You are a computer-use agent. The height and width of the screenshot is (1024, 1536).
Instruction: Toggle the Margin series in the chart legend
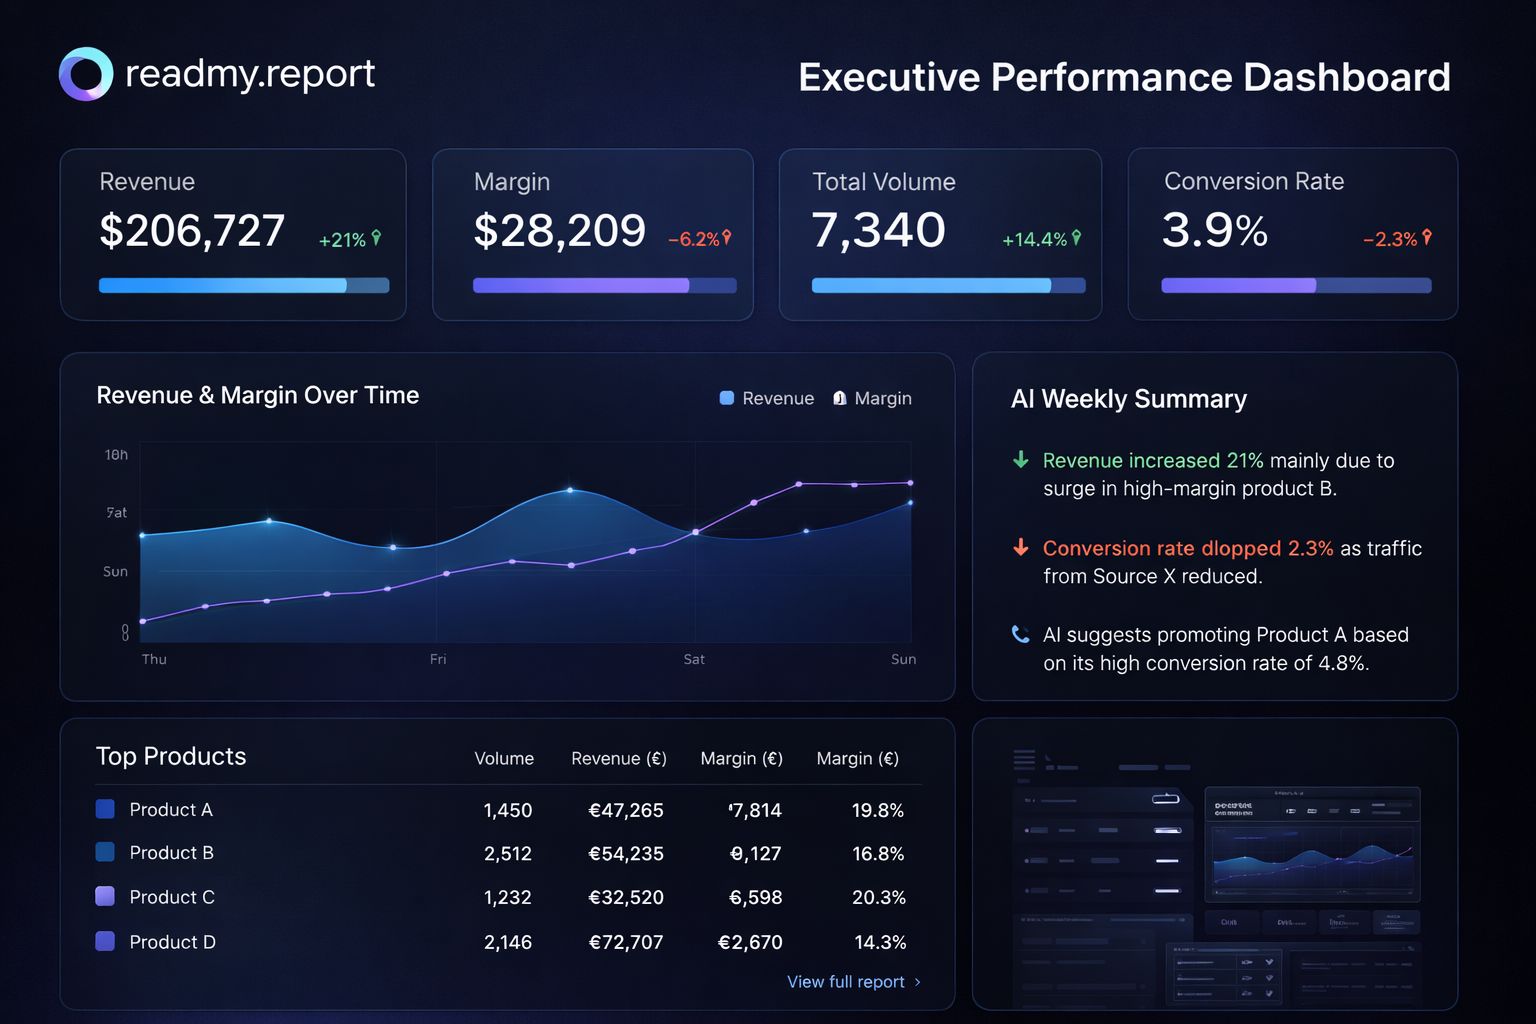coord(872,398)
